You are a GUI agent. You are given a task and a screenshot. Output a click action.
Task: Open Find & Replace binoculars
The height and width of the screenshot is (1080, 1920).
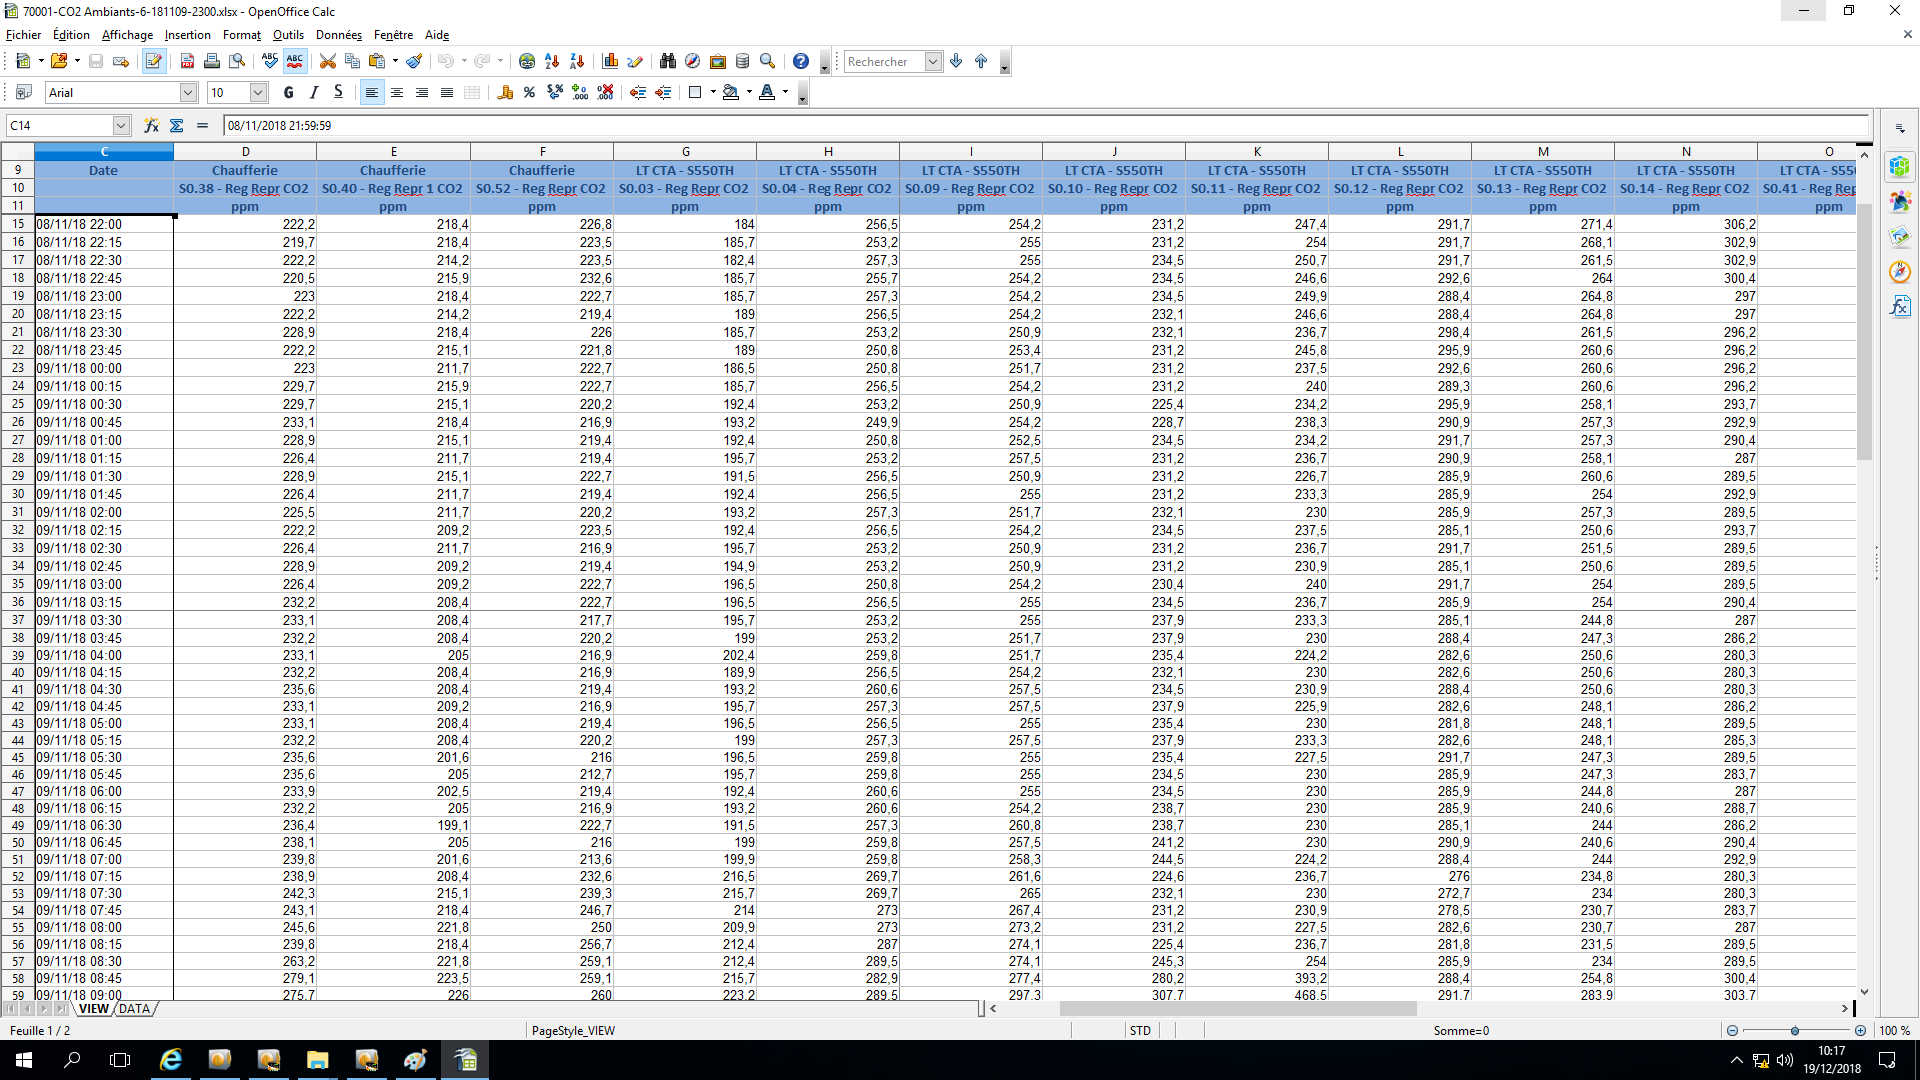tap(668, 61)
